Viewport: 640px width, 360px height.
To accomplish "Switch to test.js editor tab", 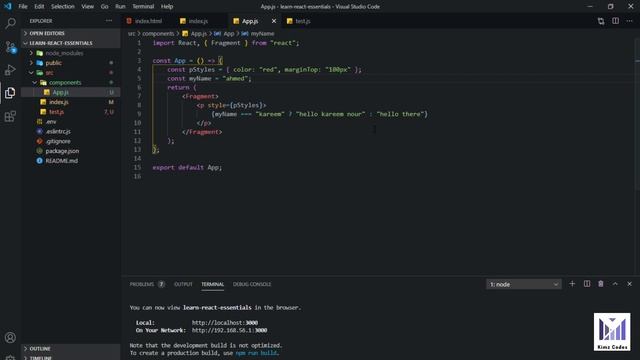I will pyautogui.click(x=302, y=21).
